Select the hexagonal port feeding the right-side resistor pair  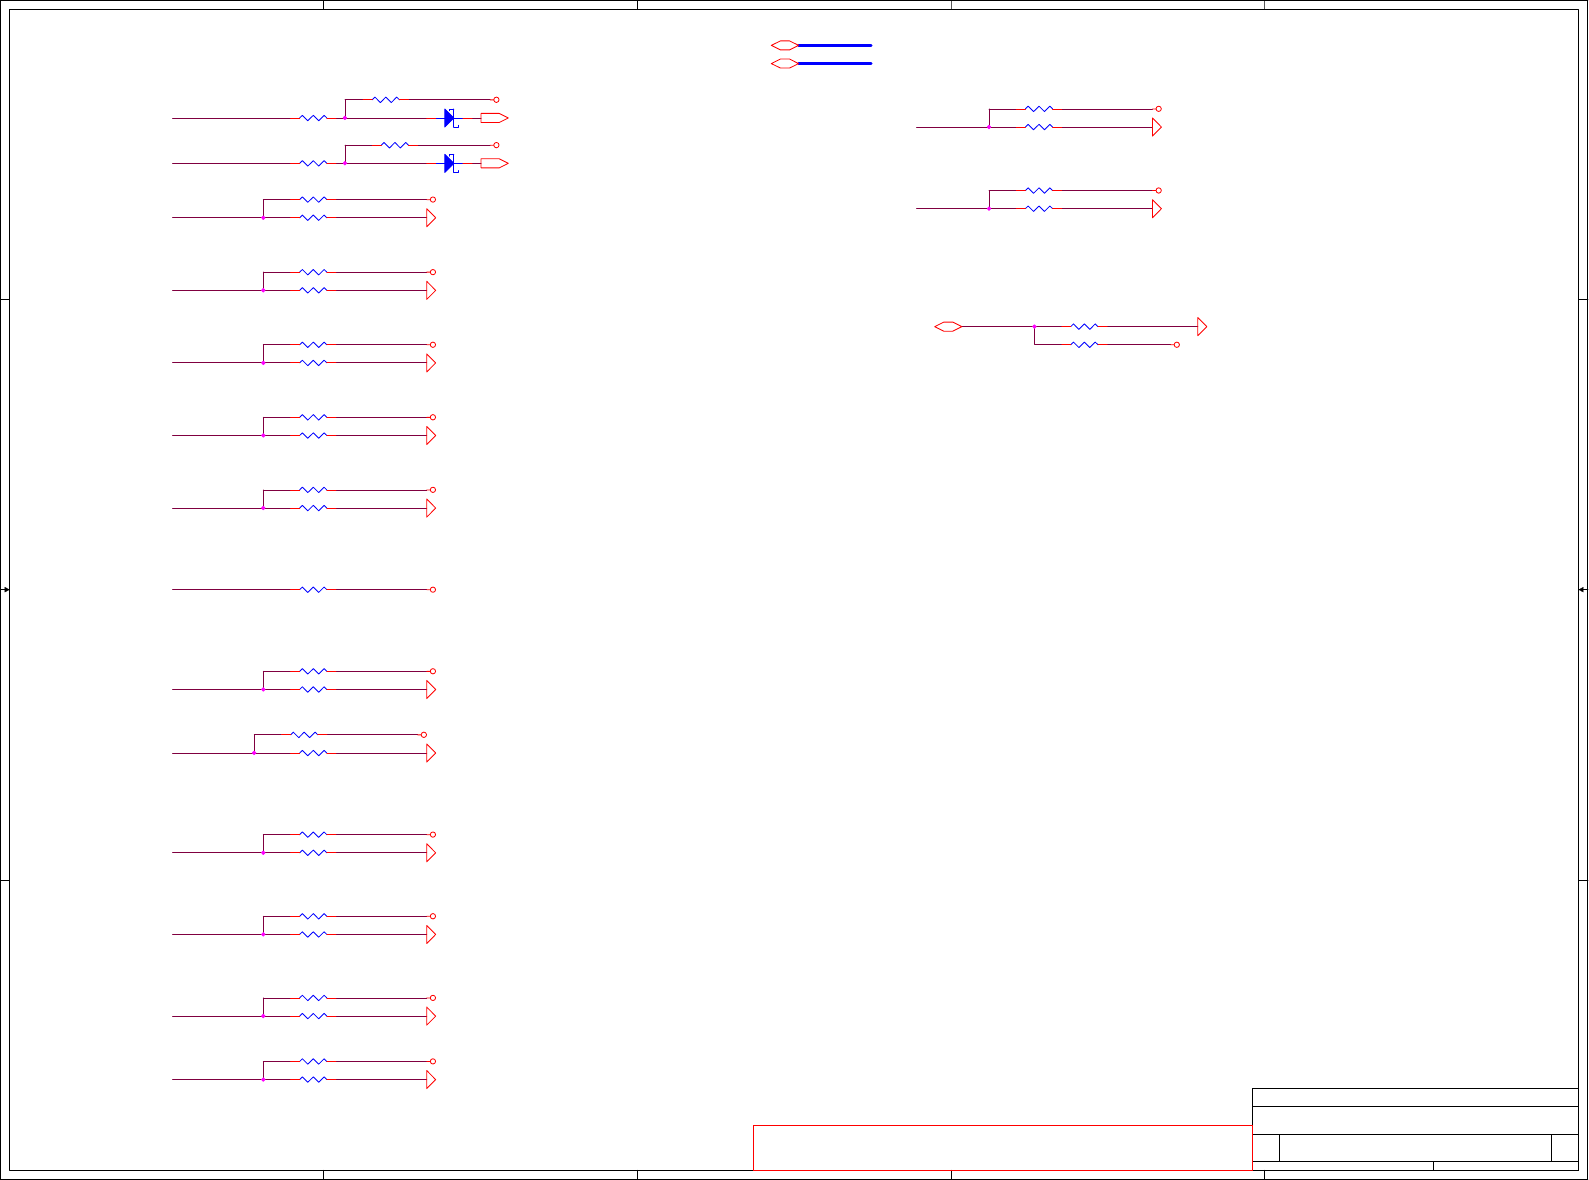(948, 327)
